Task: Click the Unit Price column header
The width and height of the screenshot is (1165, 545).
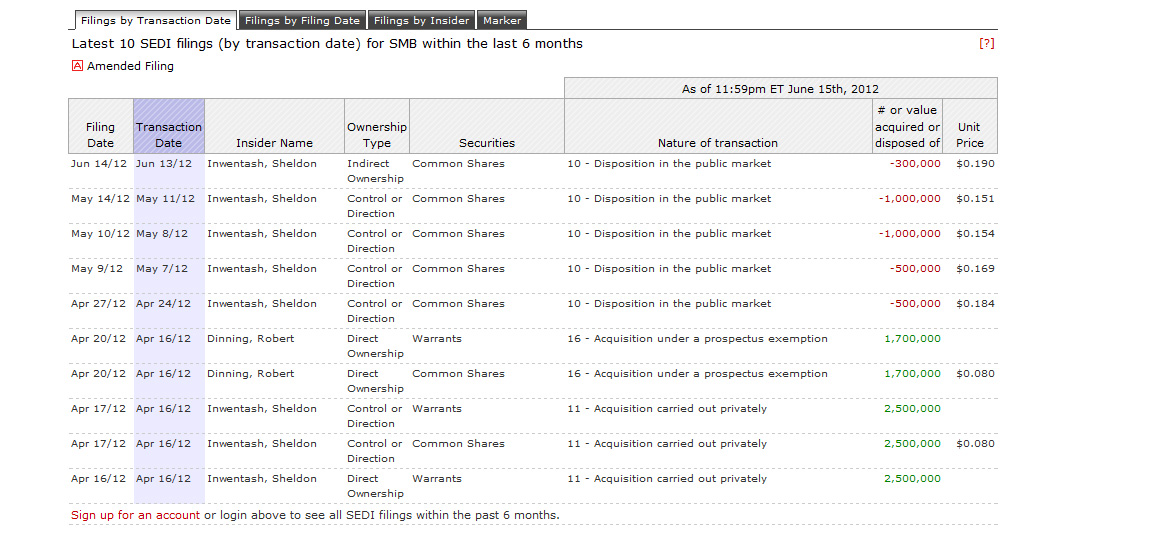Action: pos(969,135)
